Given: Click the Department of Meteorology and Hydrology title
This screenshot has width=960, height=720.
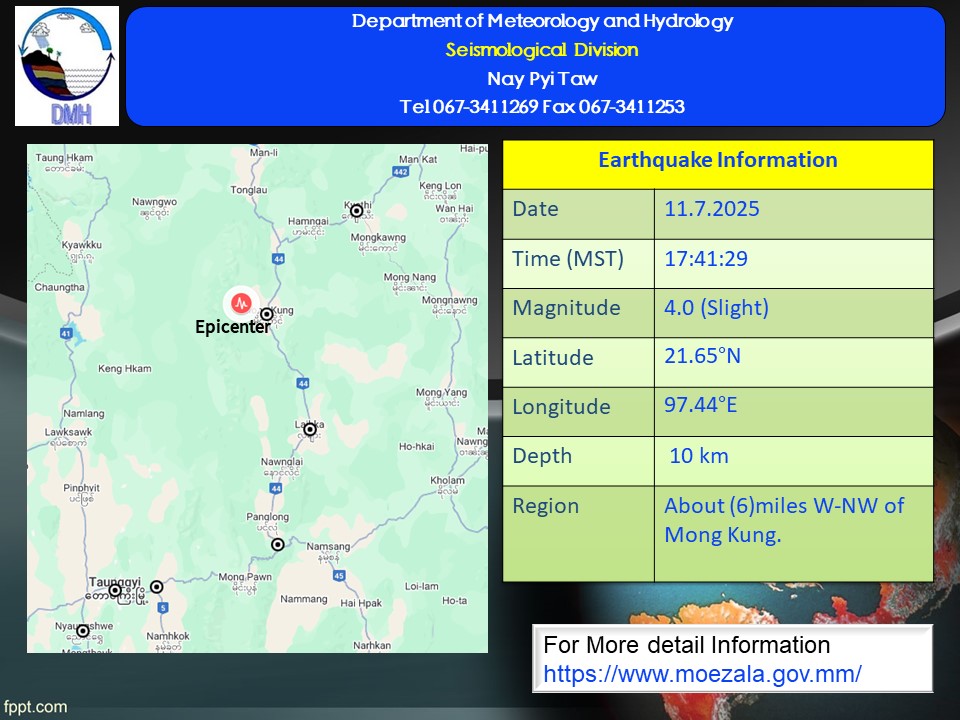Looking at the screenshot, I should (x=542, y=21).
